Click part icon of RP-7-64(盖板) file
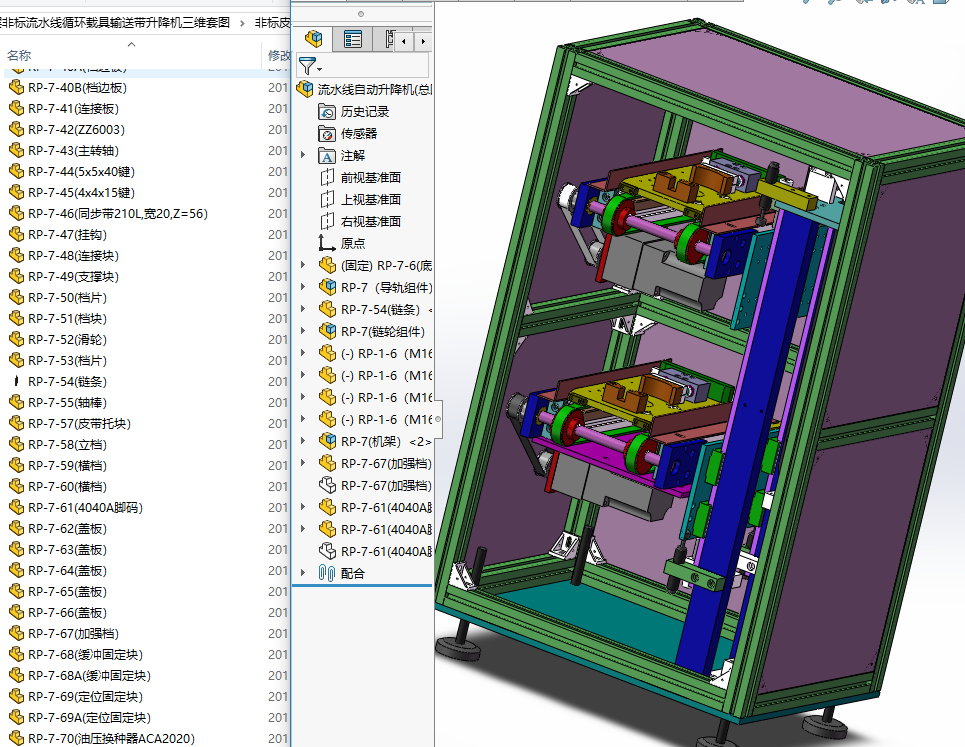This screenshot has height=747, width=965. point(16,570)
